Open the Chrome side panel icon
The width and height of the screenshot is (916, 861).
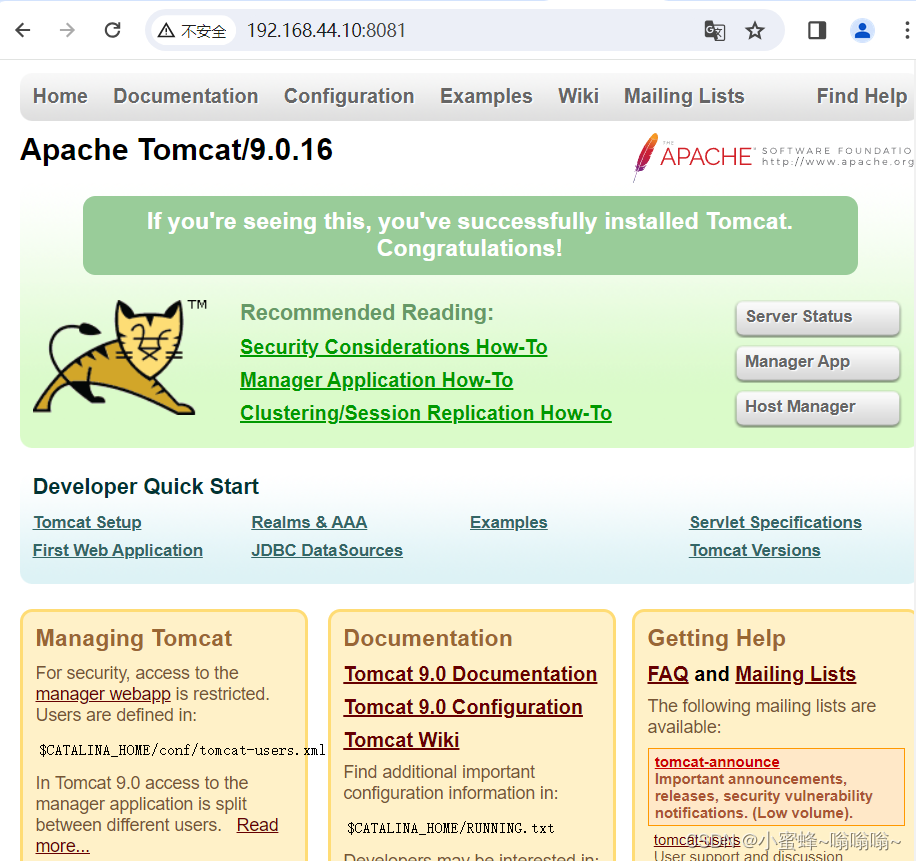tap(816, 30)
